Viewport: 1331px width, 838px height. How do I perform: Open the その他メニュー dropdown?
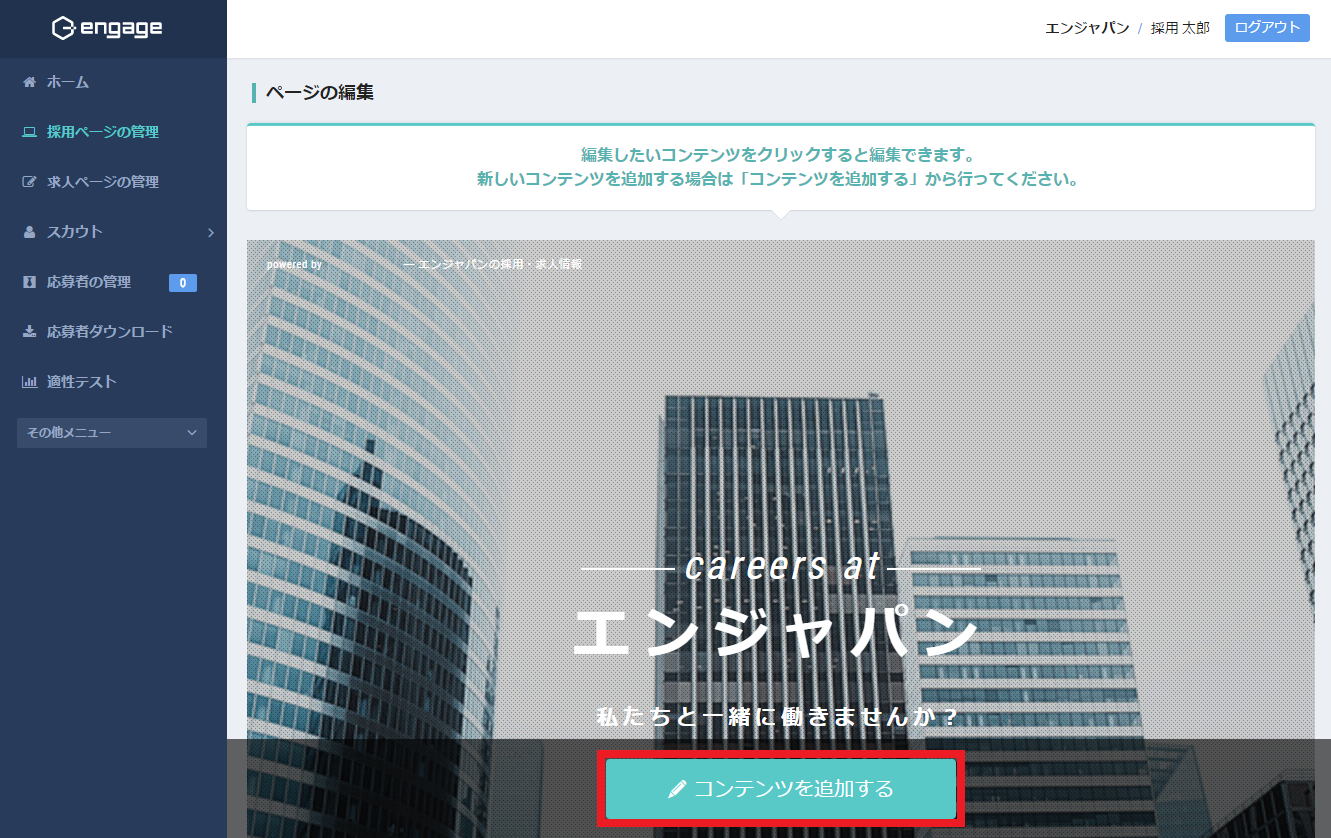pyautogui.click(x=112, y=433)
